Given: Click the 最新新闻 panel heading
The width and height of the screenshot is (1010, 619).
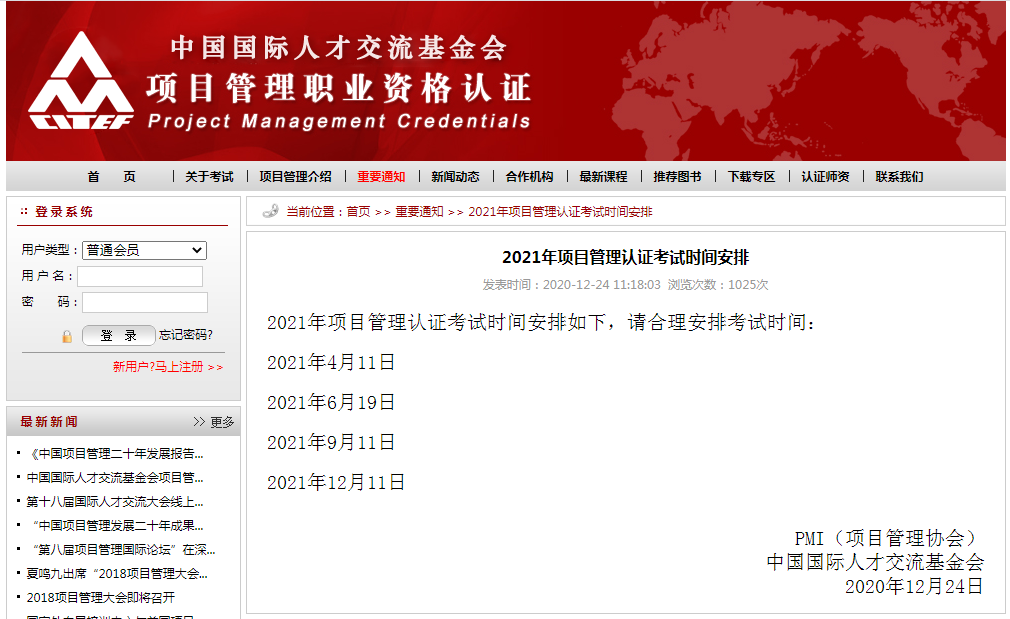Looking at the screenshot, I should click(49, 422).
